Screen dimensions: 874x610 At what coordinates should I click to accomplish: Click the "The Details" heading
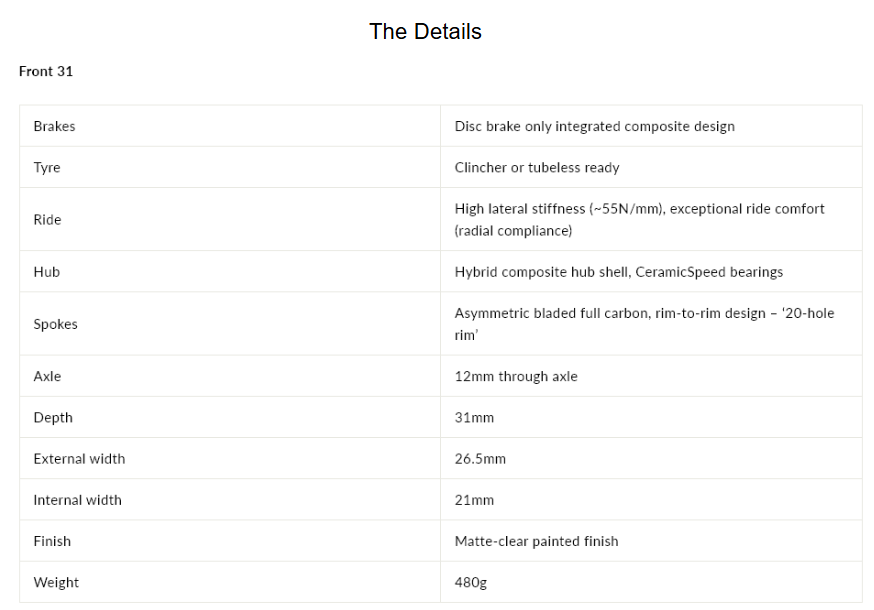425,32
